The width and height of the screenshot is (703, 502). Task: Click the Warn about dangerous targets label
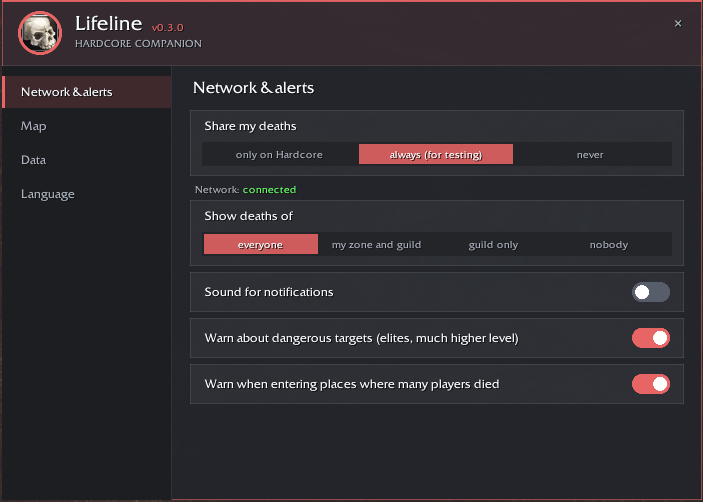click(x=361, y=338)
